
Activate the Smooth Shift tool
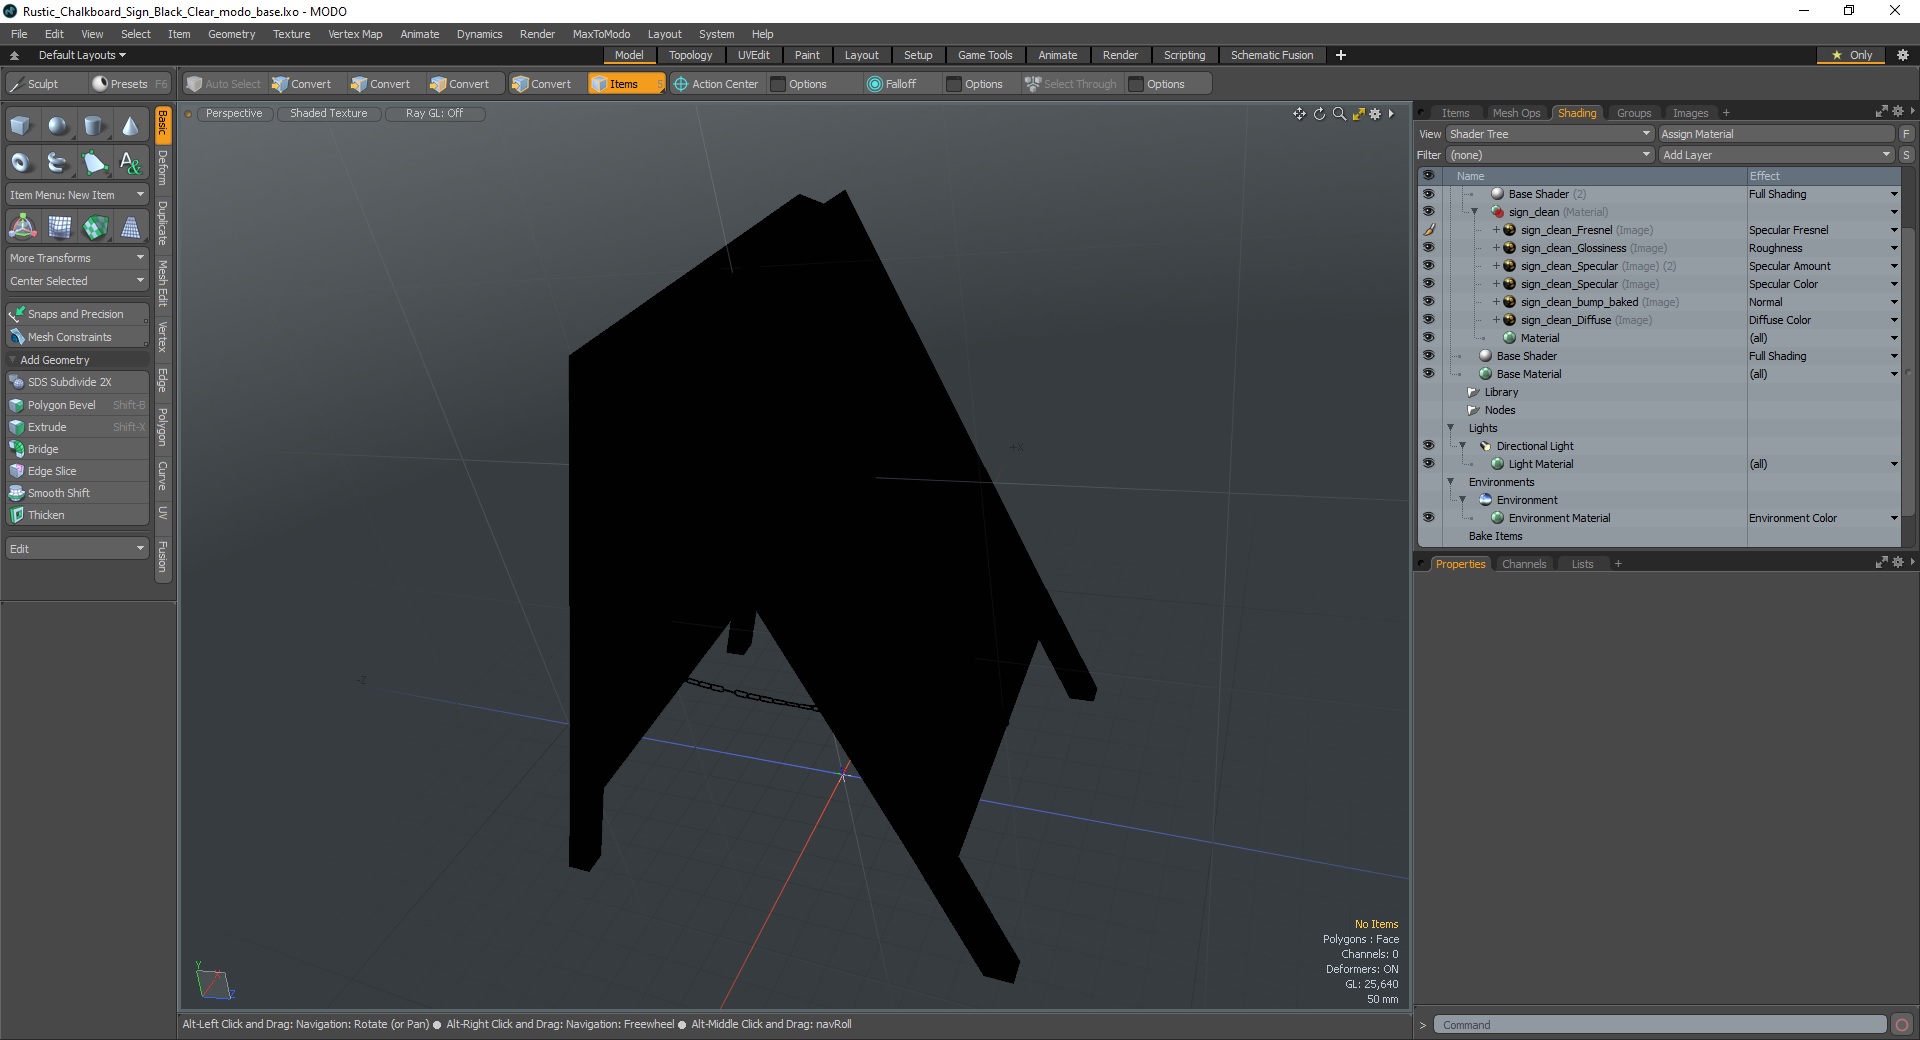pos(77,493)
